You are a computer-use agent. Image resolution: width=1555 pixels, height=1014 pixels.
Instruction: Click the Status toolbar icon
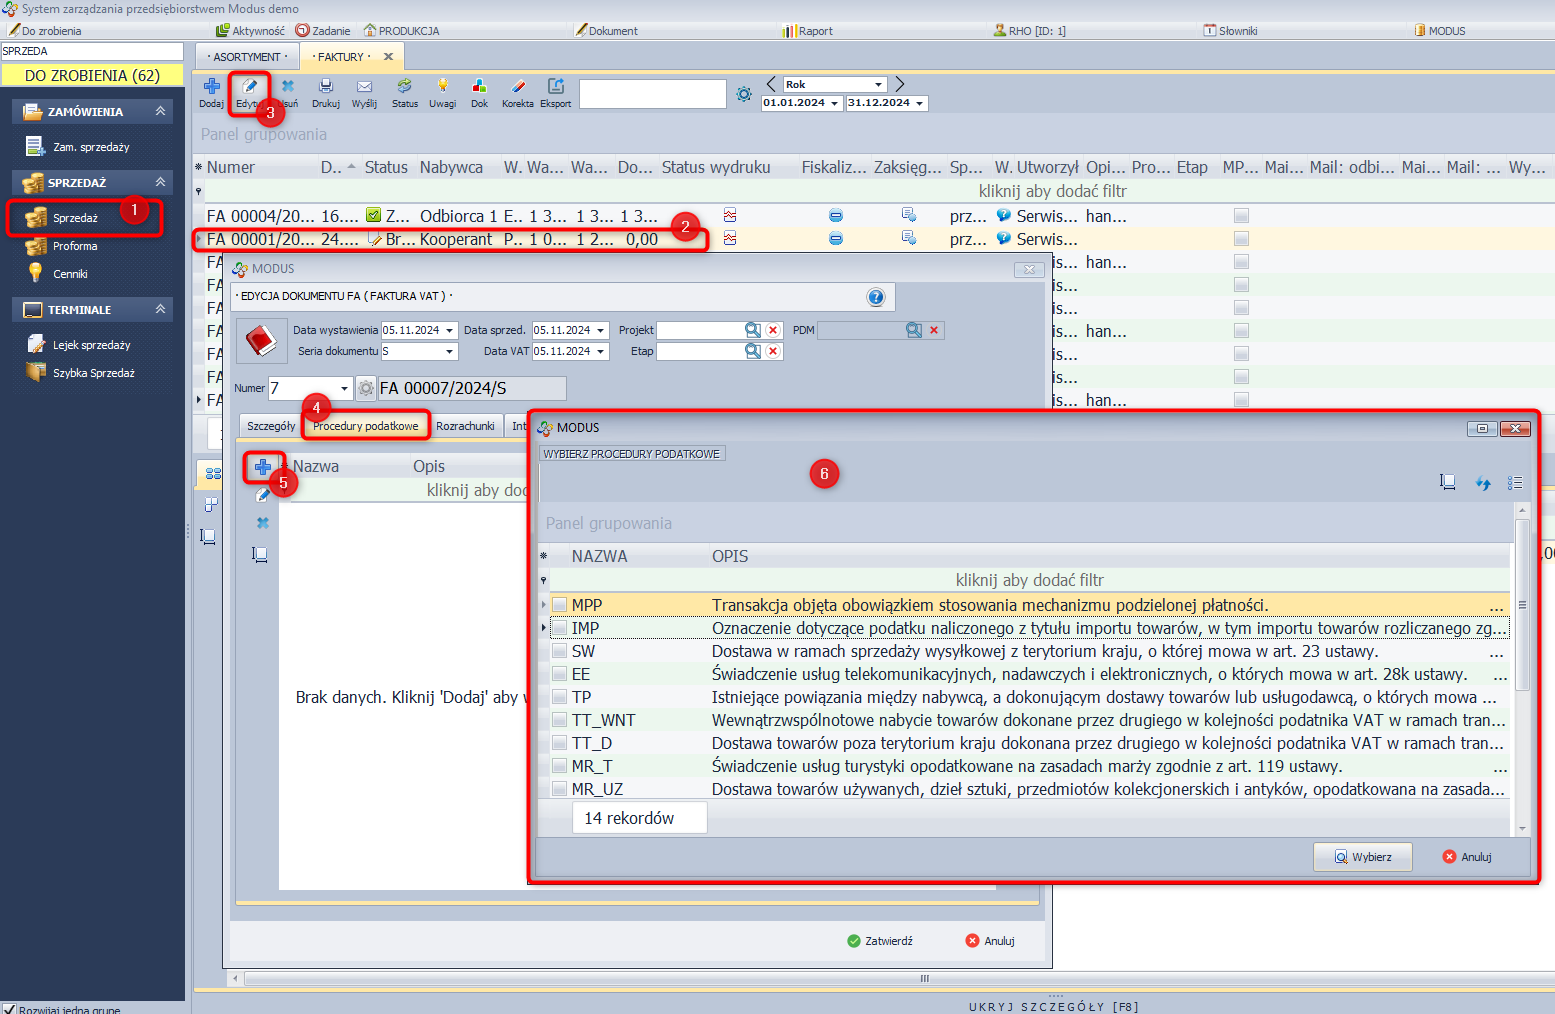(x=404, y=87)
